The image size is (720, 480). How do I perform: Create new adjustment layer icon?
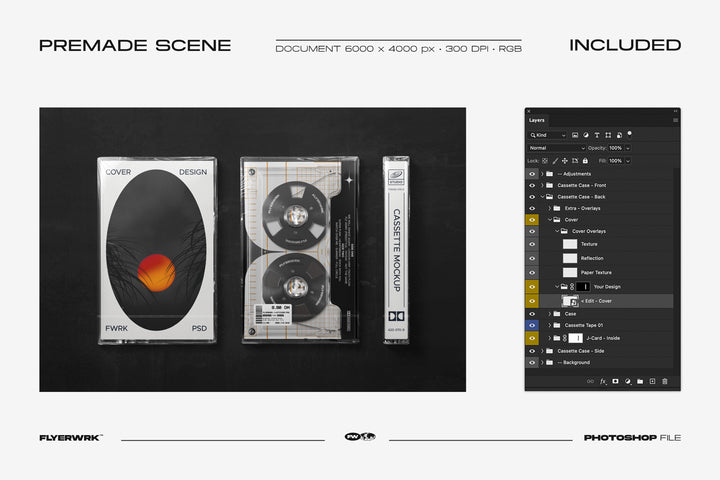pos(627,381)
